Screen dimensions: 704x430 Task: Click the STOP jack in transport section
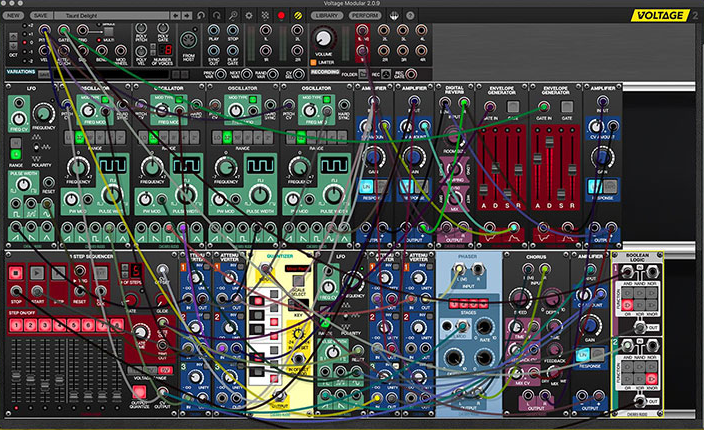[233, 31]
